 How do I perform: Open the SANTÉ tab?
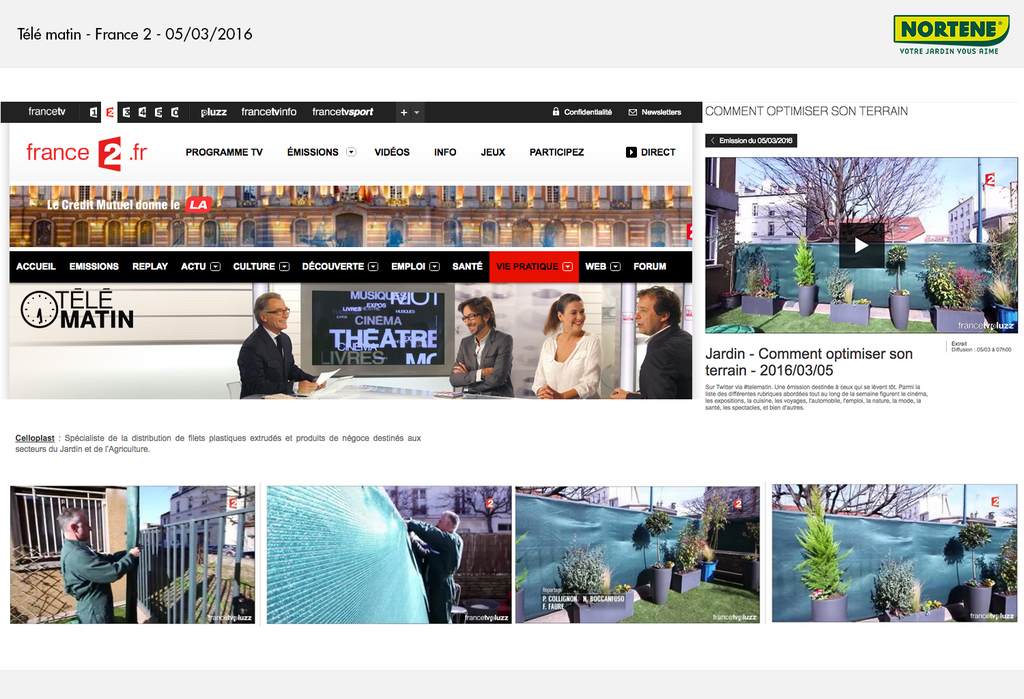[x=468, y=267]
